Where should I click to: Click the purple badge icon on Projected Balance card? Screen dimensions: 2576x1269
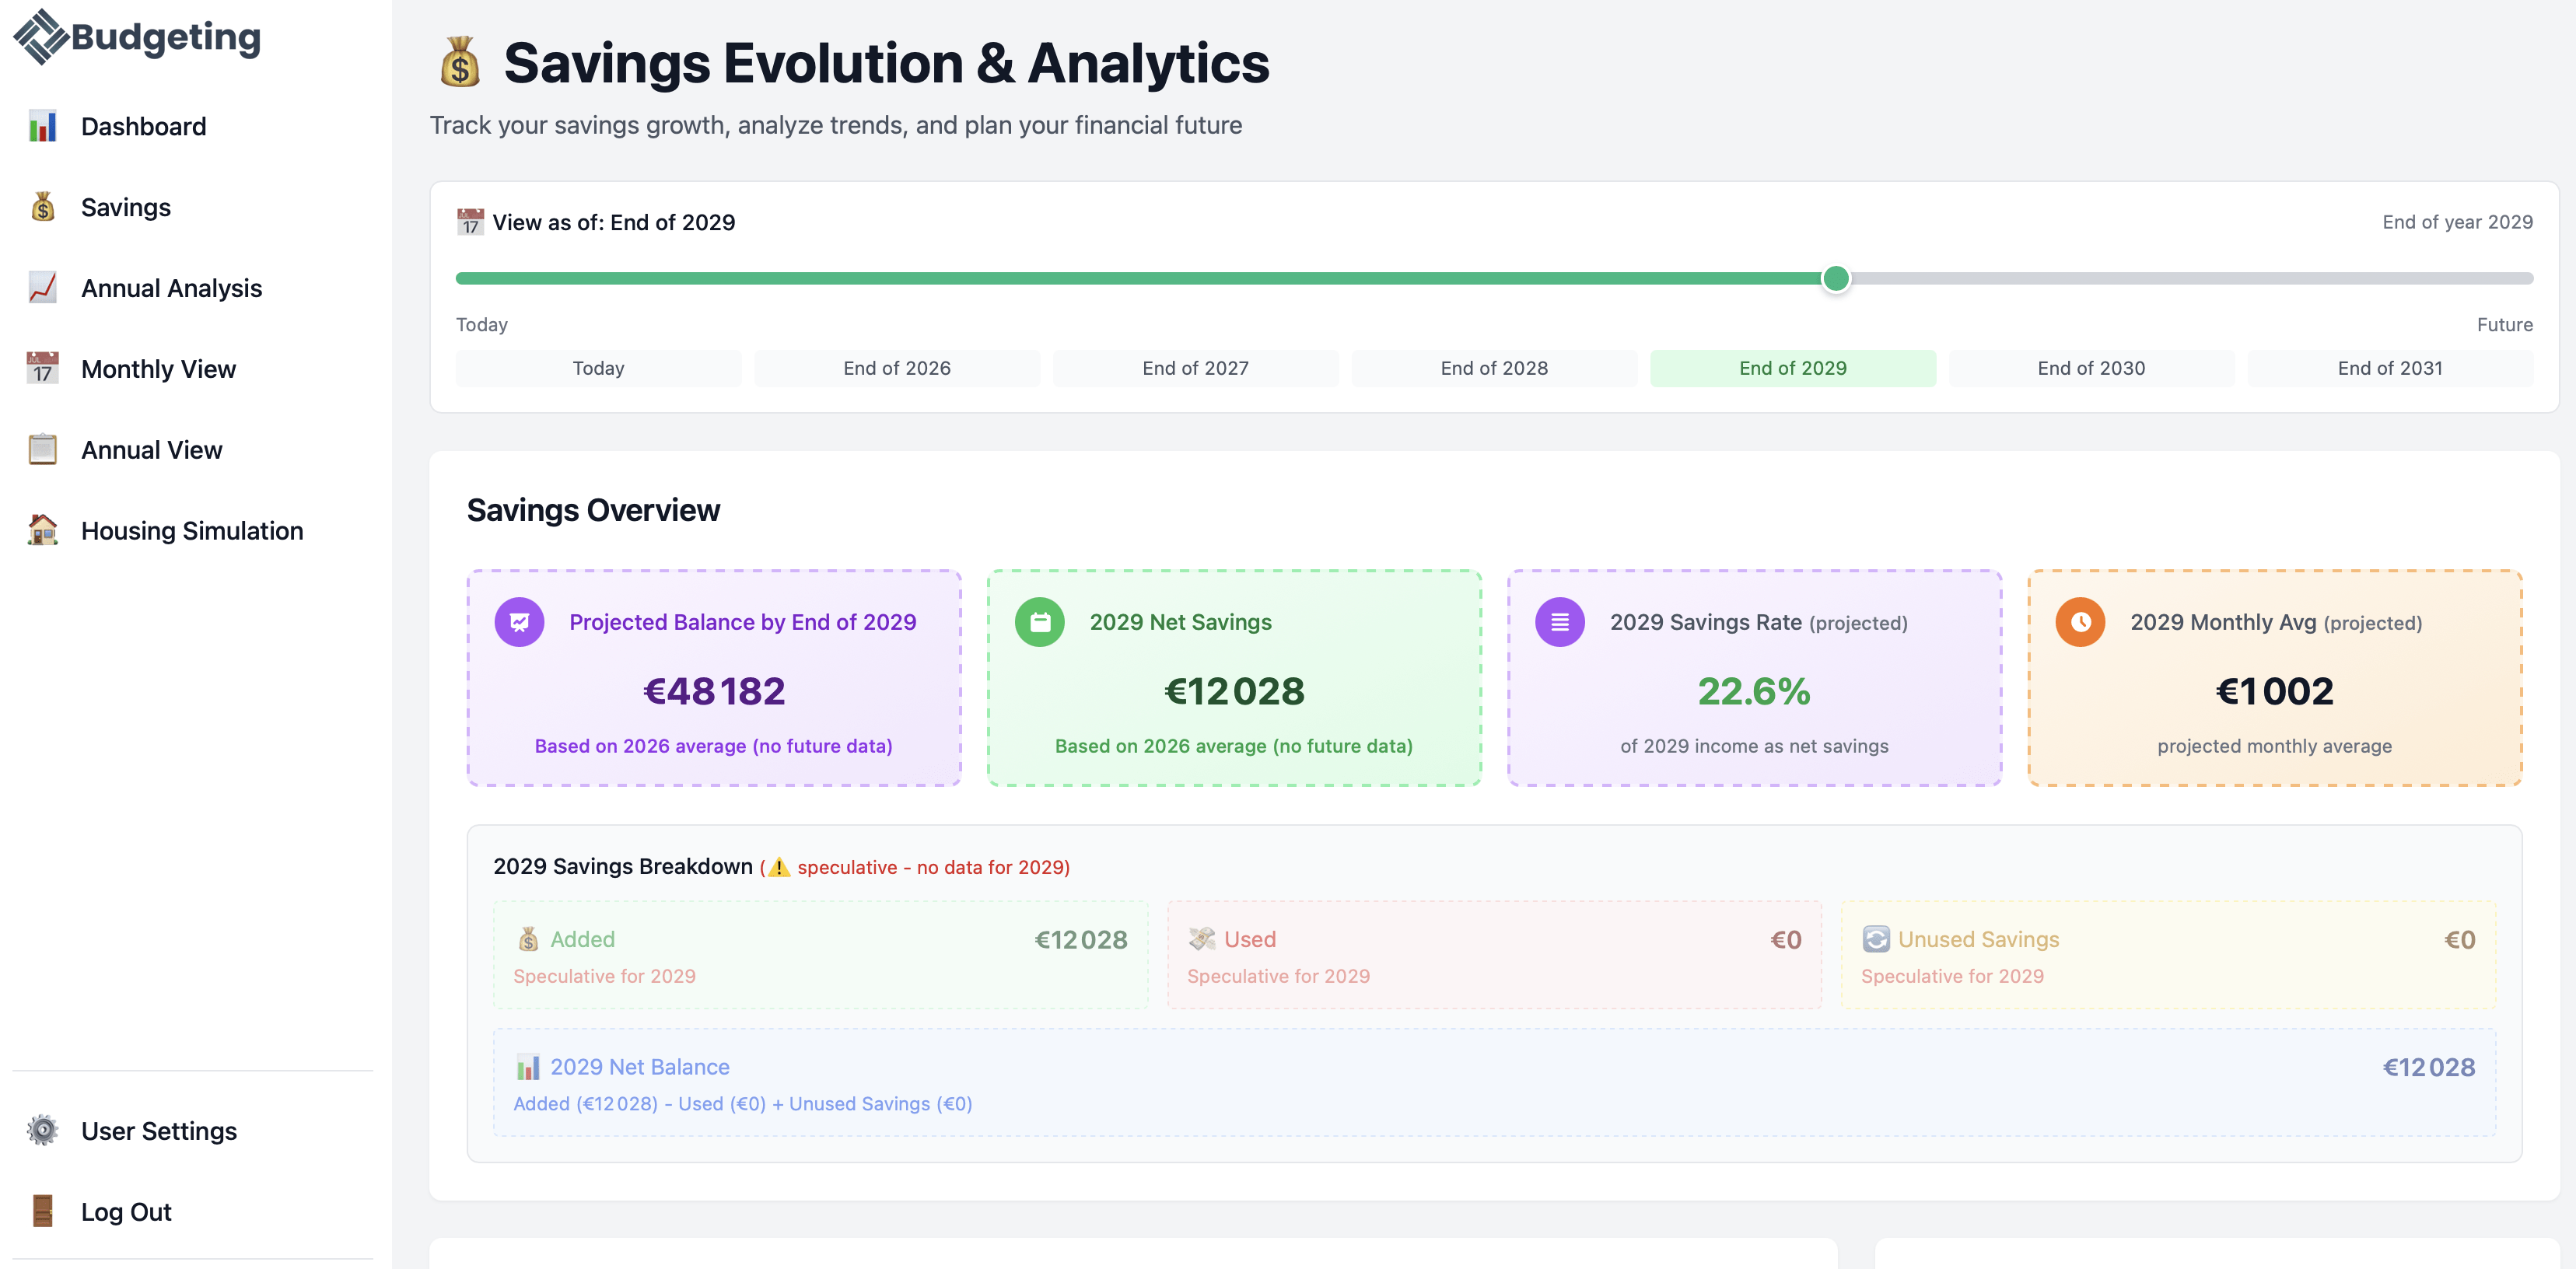pos(519,621)
